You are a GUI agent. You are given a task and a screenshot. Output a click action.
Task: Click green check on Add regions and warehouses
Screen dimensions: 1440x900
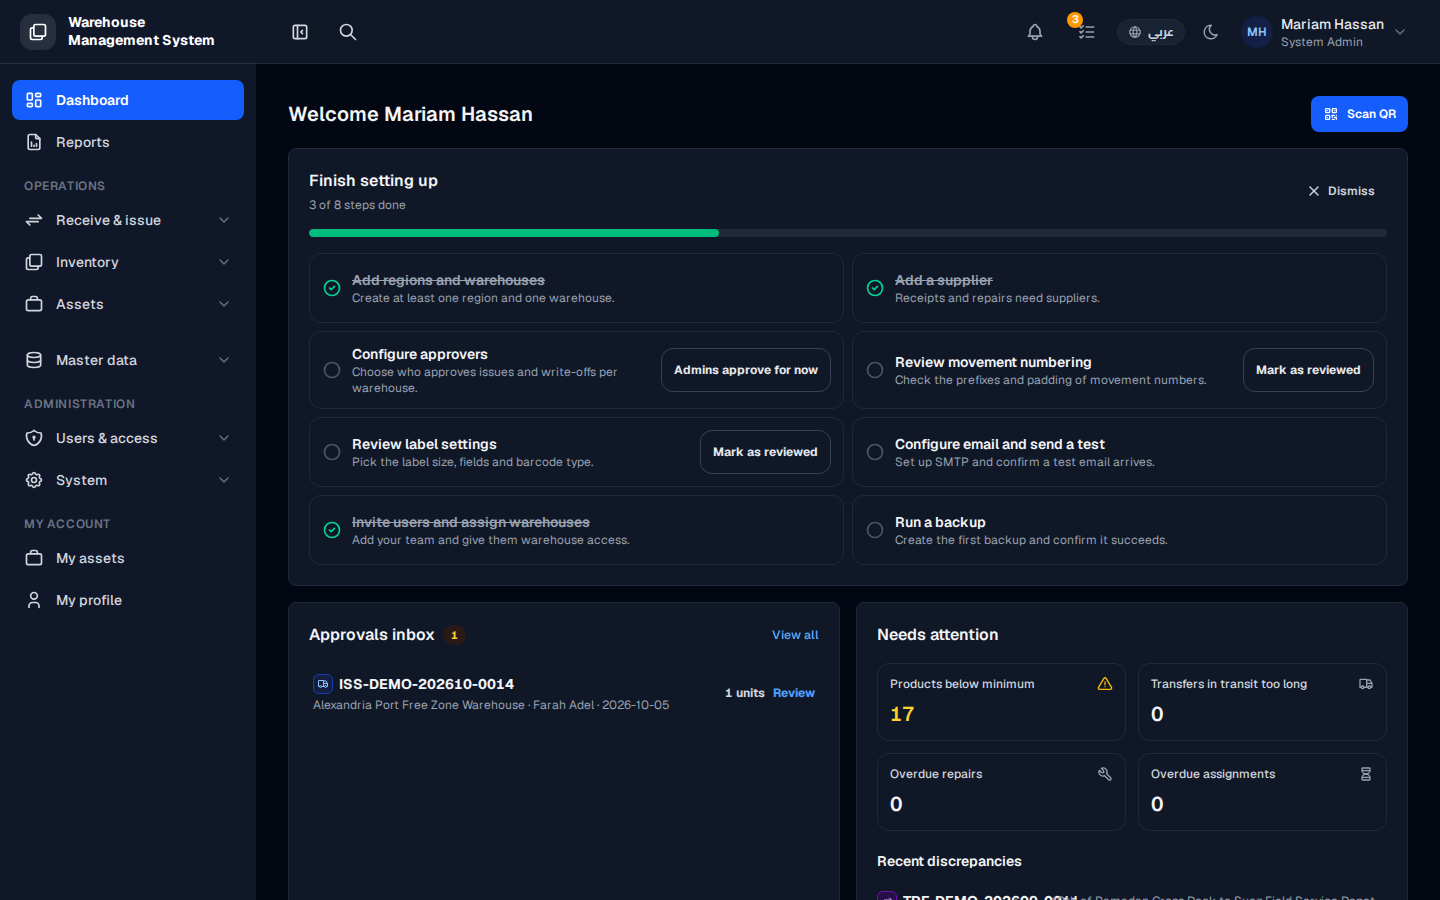(x=332, y=288)
